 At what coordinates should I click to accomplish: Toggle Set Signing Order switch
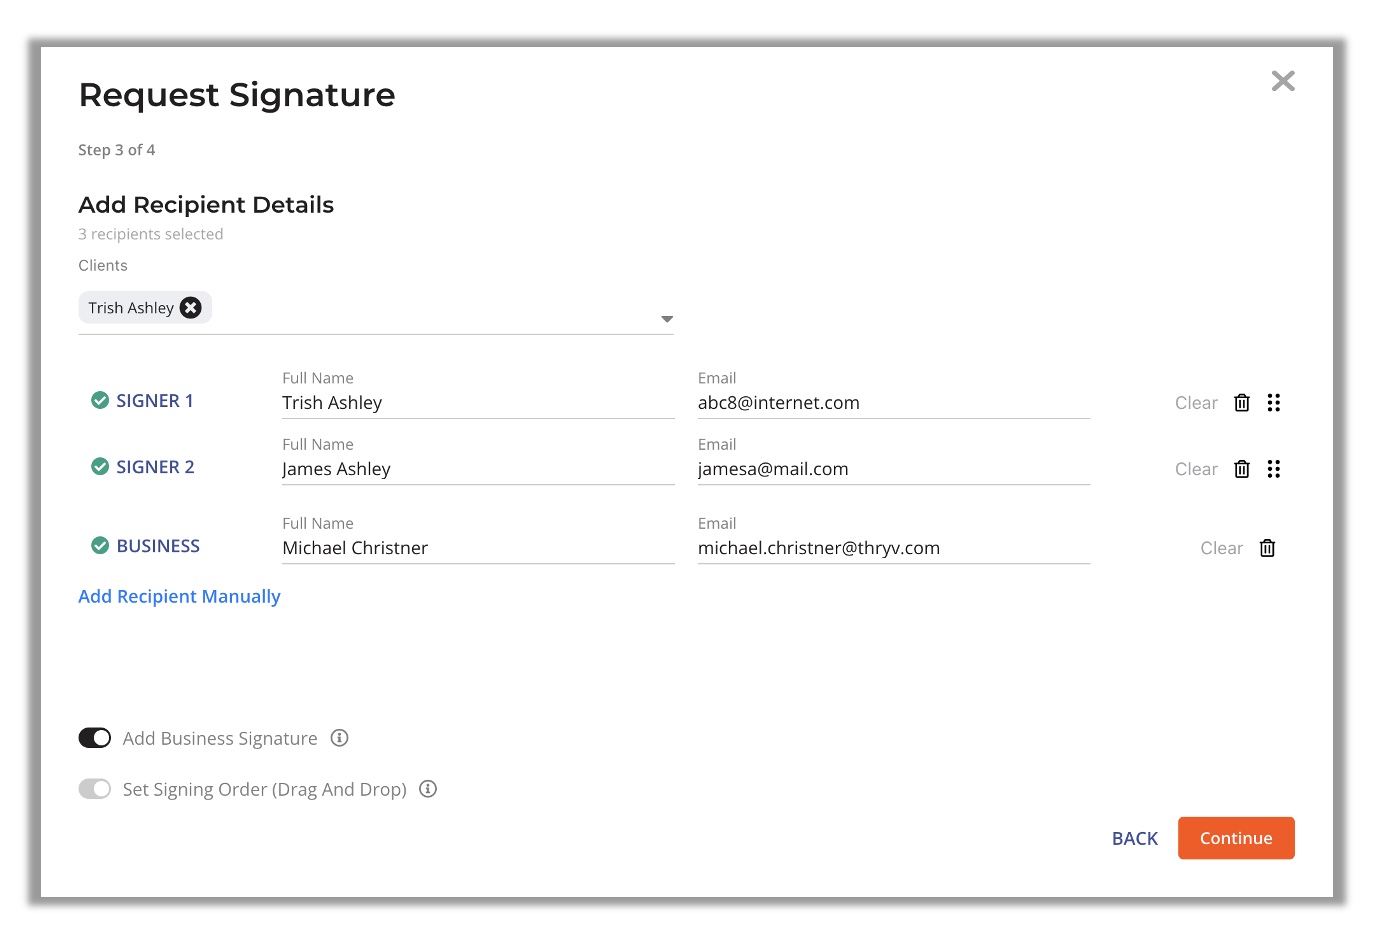(95, 789)
